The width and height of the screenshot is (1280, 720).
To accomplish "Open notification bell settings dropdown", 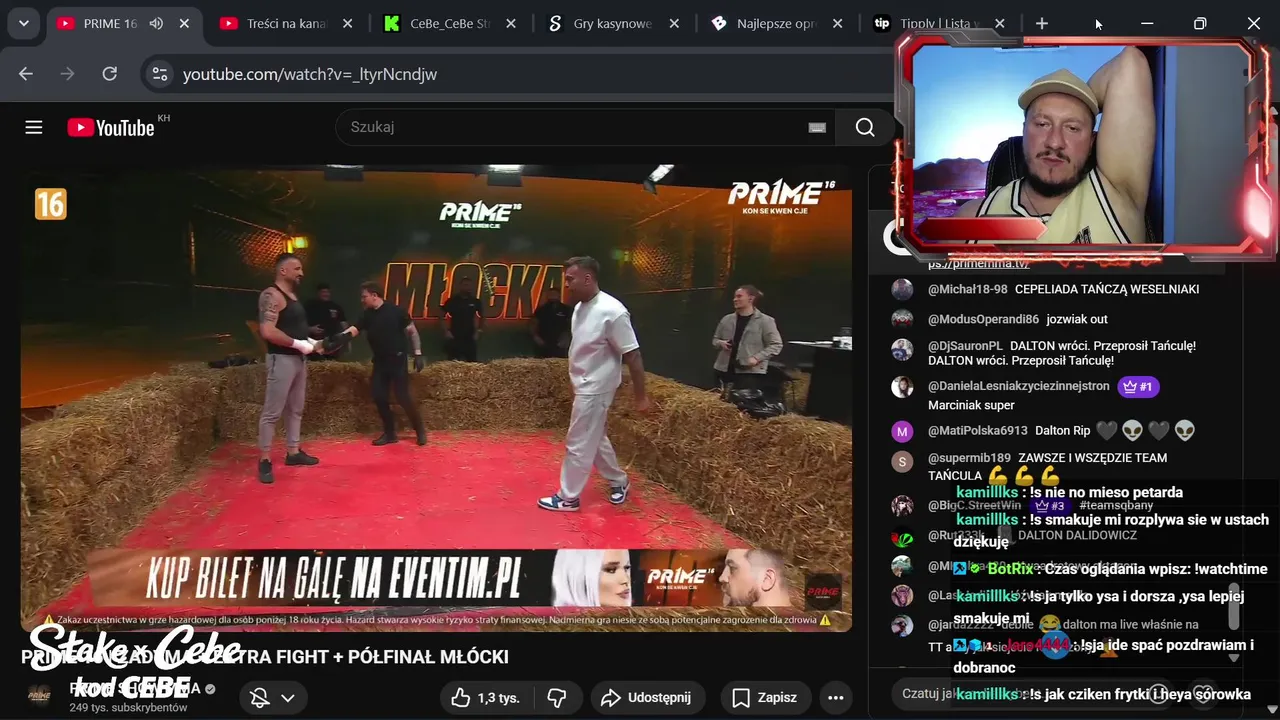I will tap(273, 698).
